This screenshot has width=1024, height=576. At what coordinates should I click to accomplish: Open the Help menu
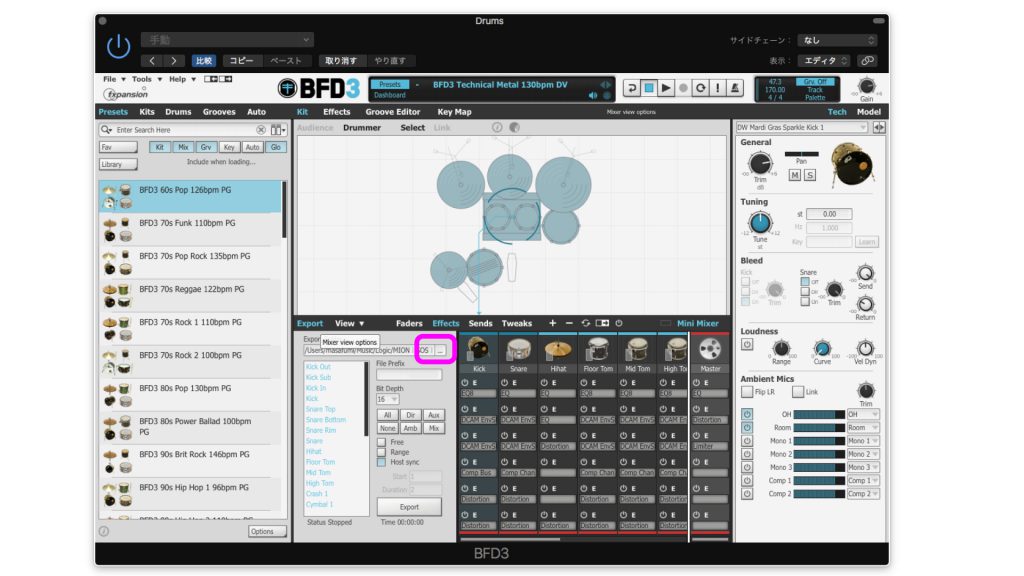[182, 79]
